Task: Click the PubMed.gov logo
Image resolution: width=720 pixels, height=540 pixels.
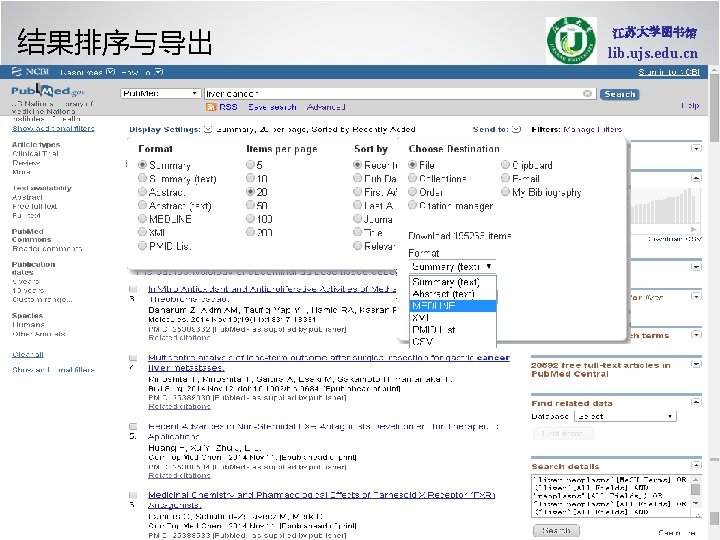Action: coord(48,91)
